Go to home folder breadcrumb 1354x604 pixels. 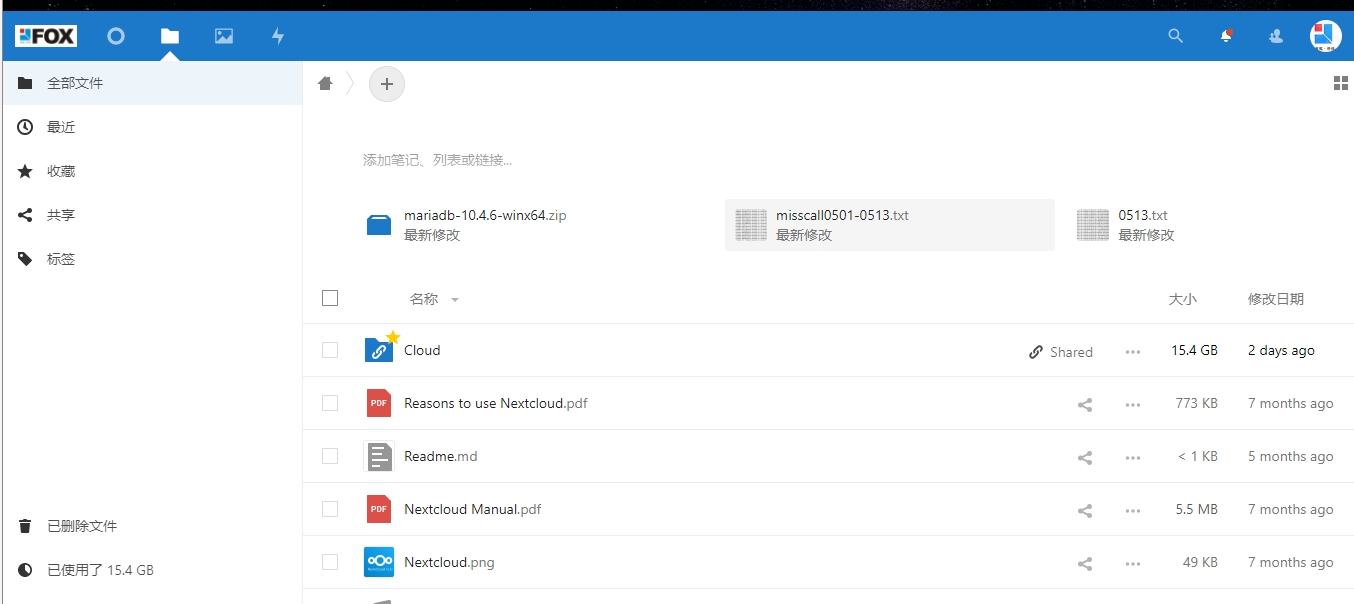325,84
